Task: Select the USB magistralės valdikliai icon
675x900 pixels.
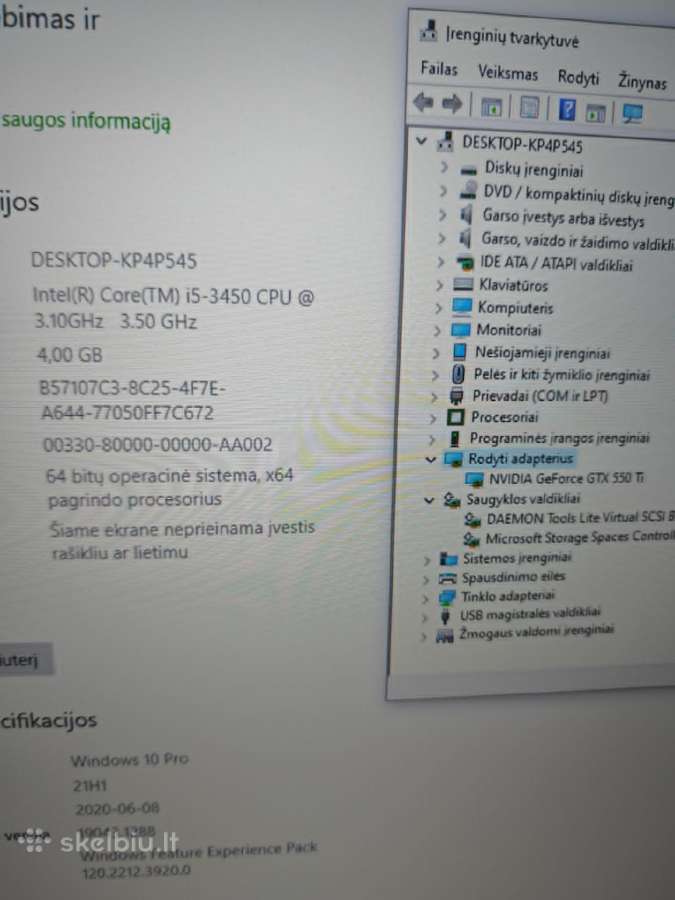Action: (445, 617)
